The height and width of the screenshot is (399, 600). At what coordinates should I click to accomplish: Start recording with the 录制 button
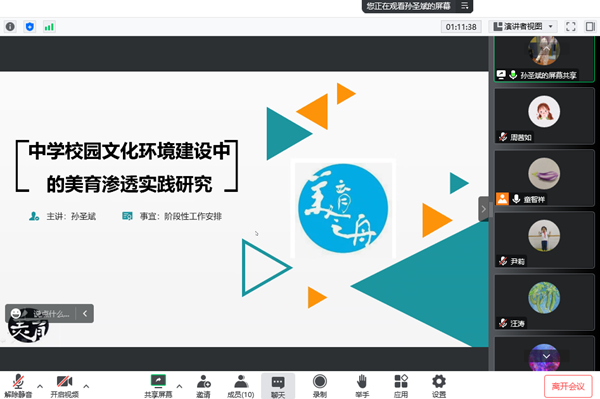tap(320, 386)
